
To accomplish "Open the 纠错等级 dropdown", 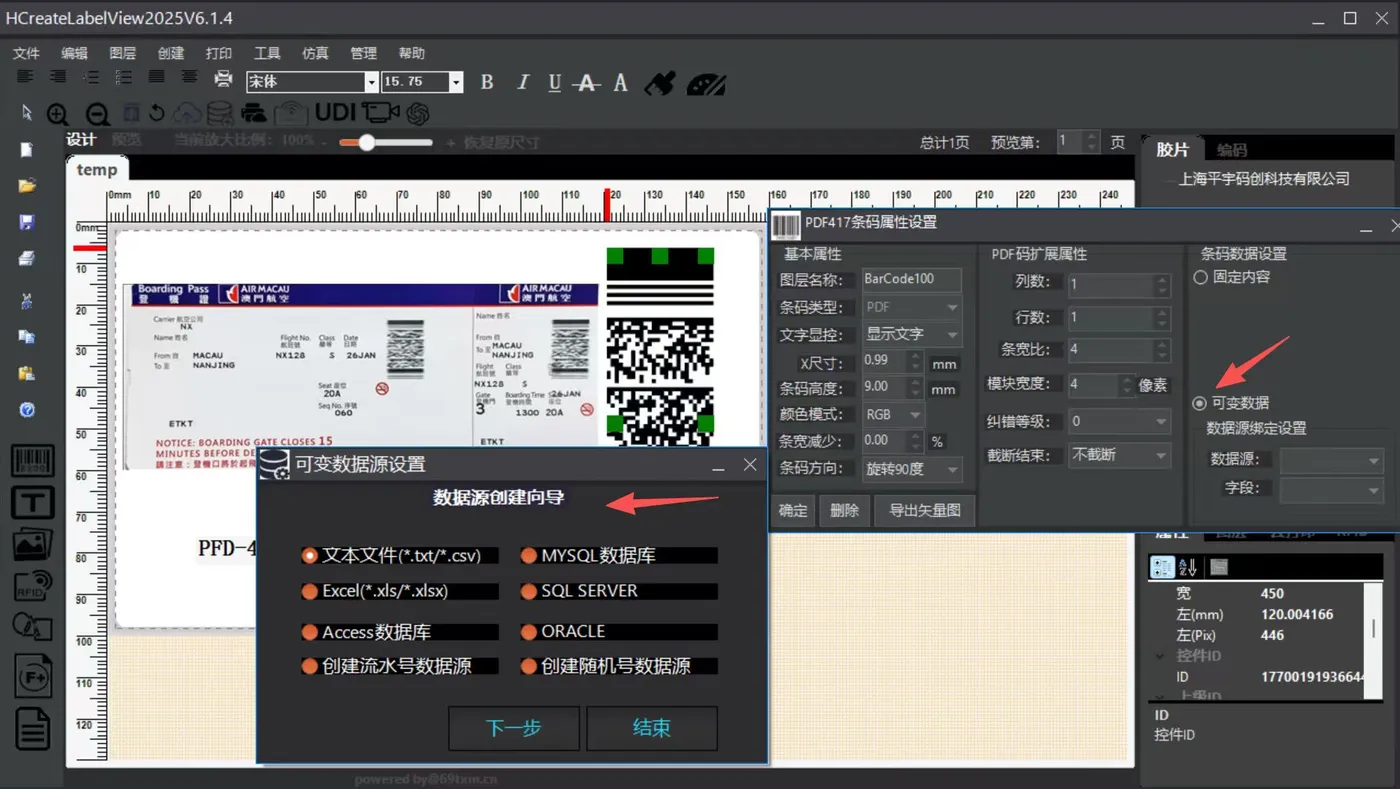I will [x=1119, y=421].
